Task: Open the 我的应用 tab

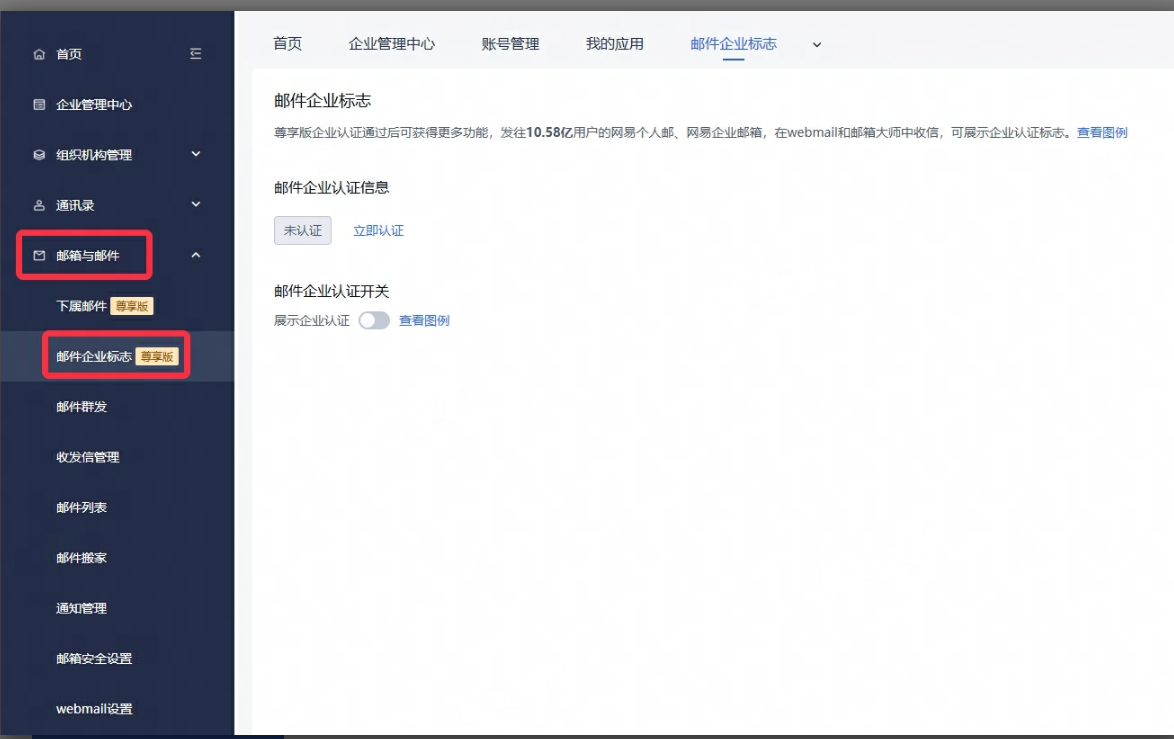Action: [x=615, y=43]
